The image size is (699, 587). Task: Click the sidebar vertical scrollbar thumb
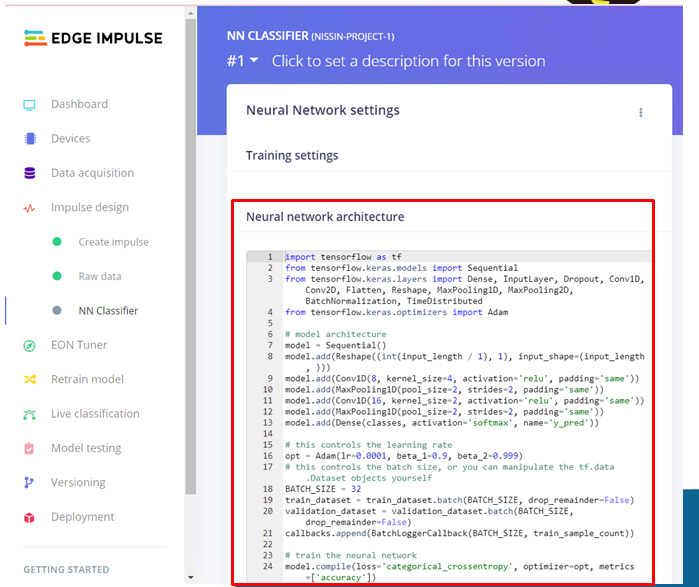(x=191, y=256)
